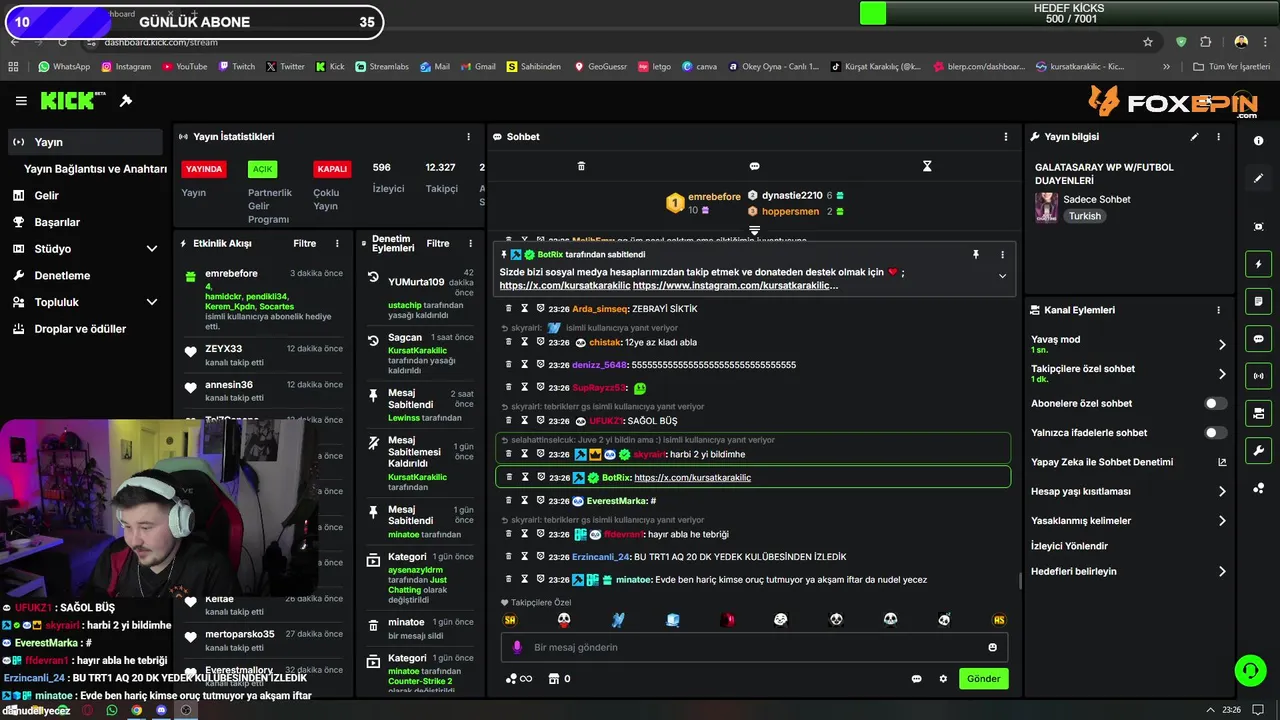
Task: Click the chat bubble icon under Sohbet header
Action: (x=754, y=166)
